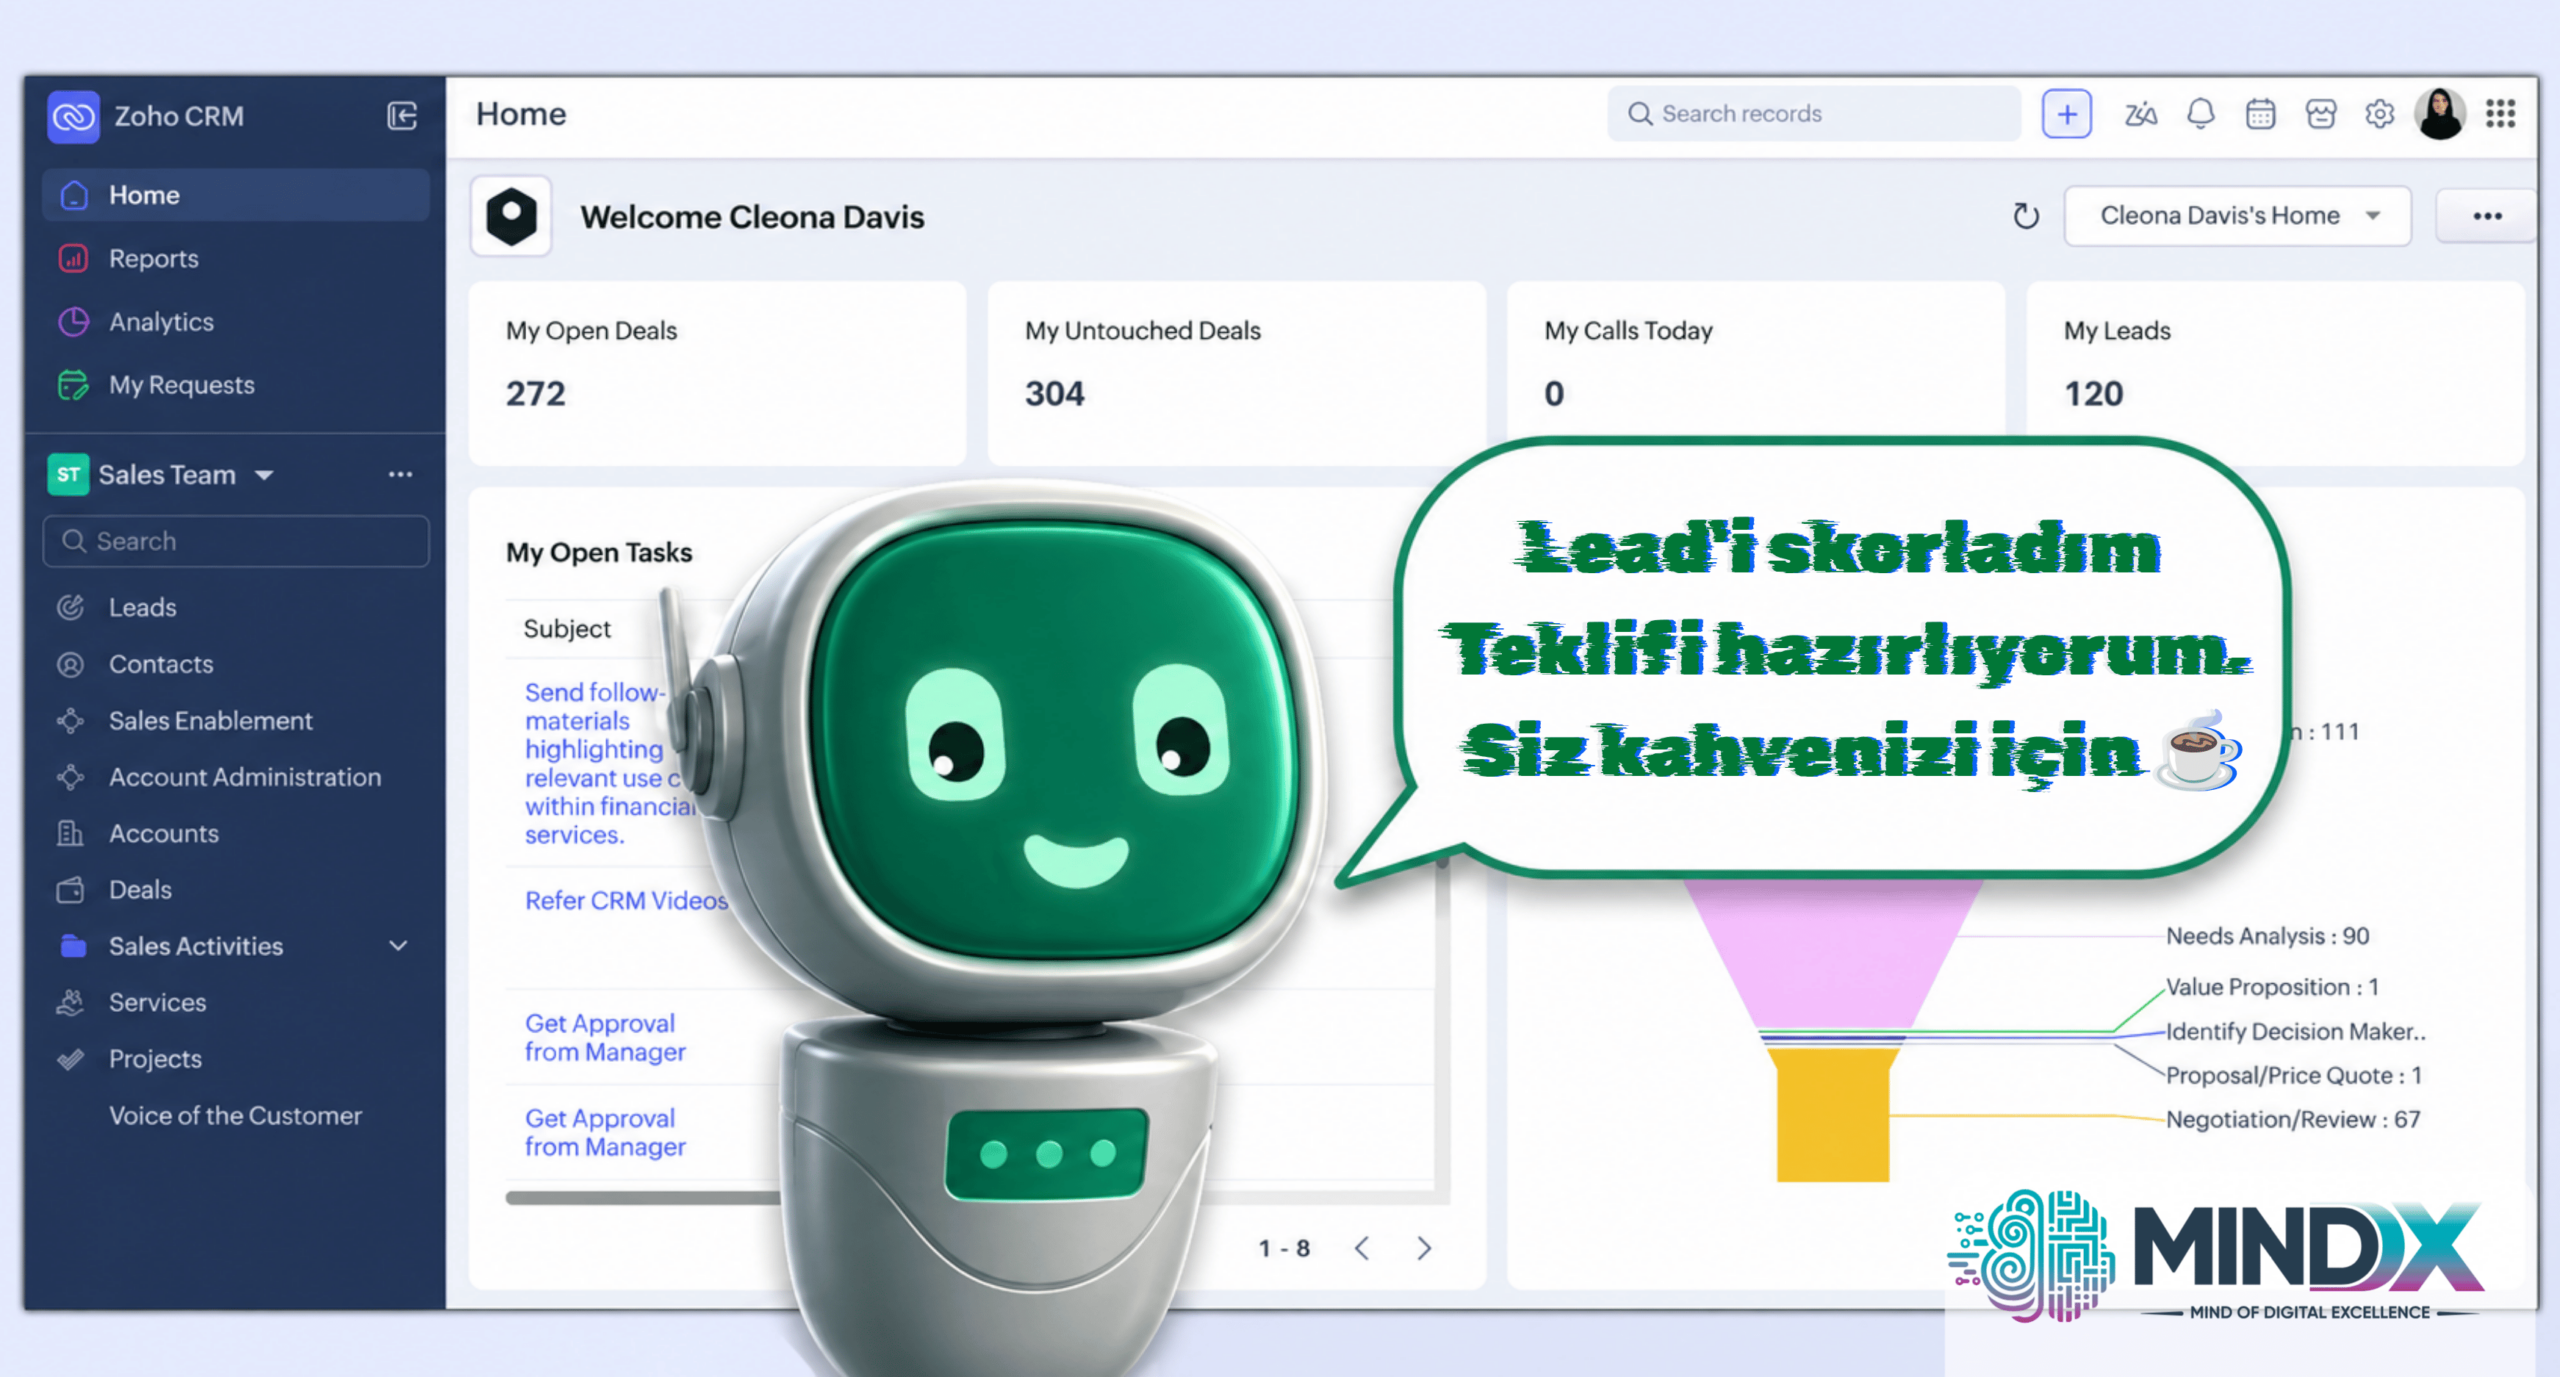This screenshot has height=1377, width=2560.
Task: Go to next page of tasks
Action: tap(1424, 1248)
